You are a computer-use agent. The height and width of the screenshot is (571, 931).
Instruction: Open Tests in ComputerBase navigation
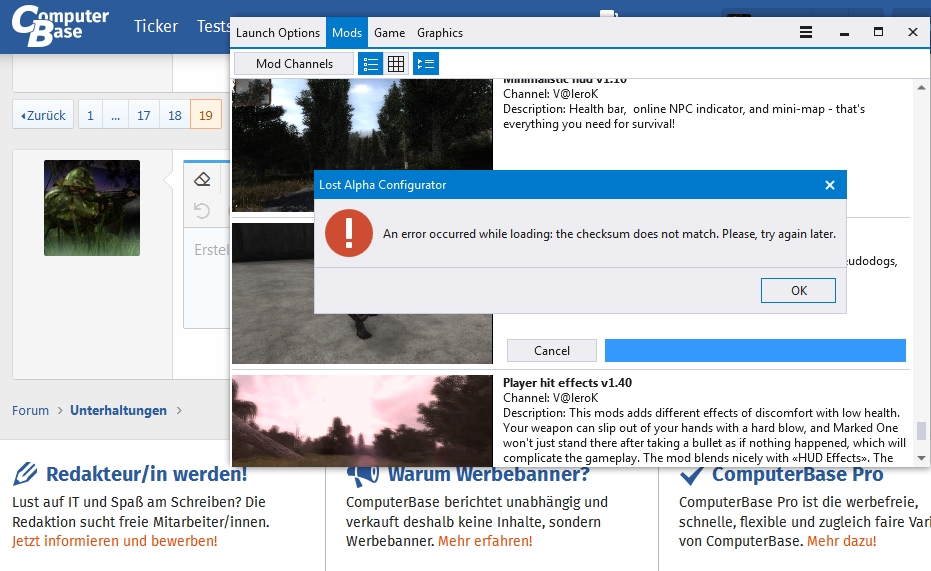tap(213, 26)
